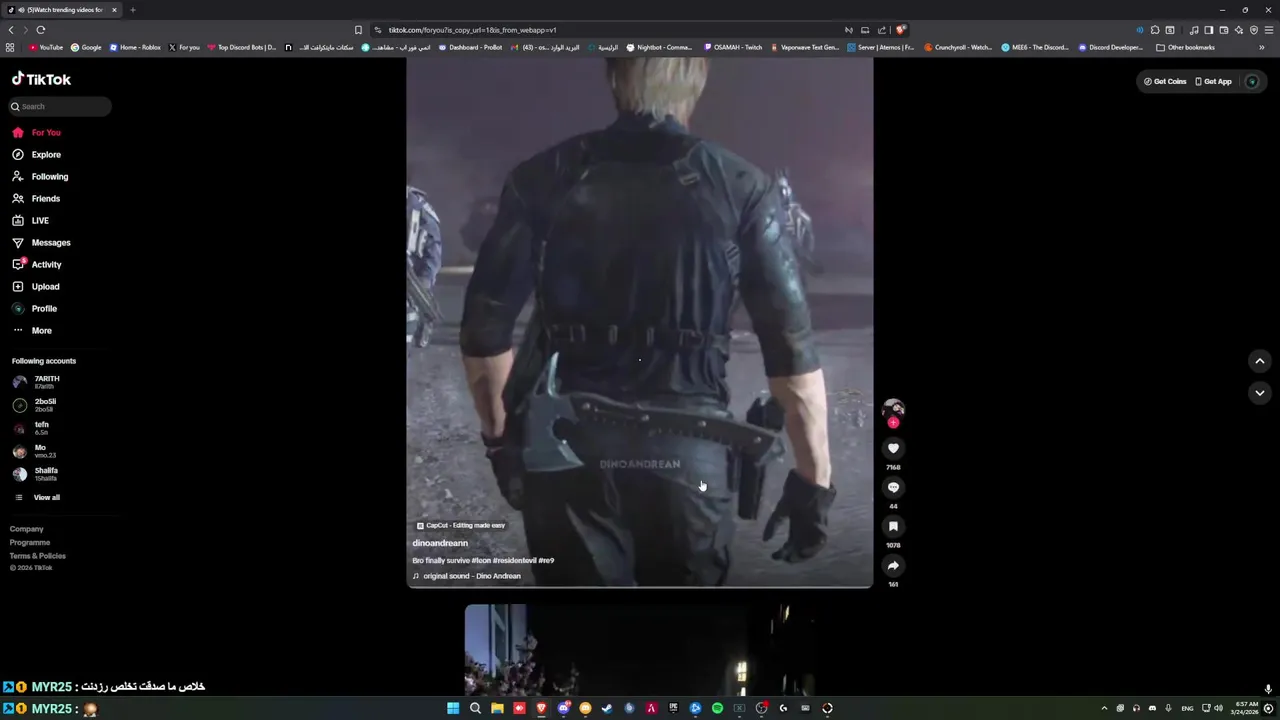Open your Profile page

click(35, 308)
